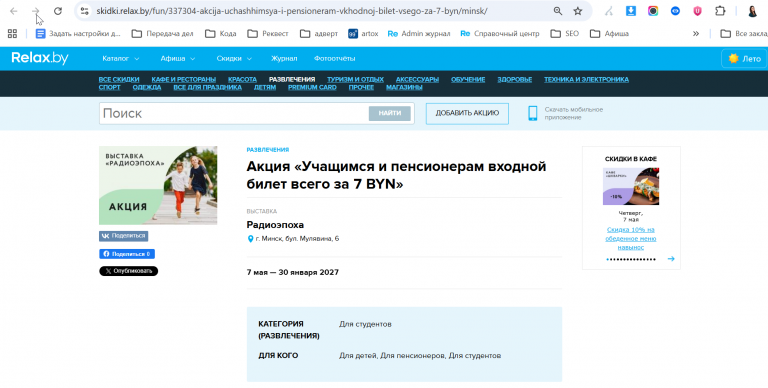
Task: Open the 'Афиша' bookmark folder
Action: [x=609, y=33]
